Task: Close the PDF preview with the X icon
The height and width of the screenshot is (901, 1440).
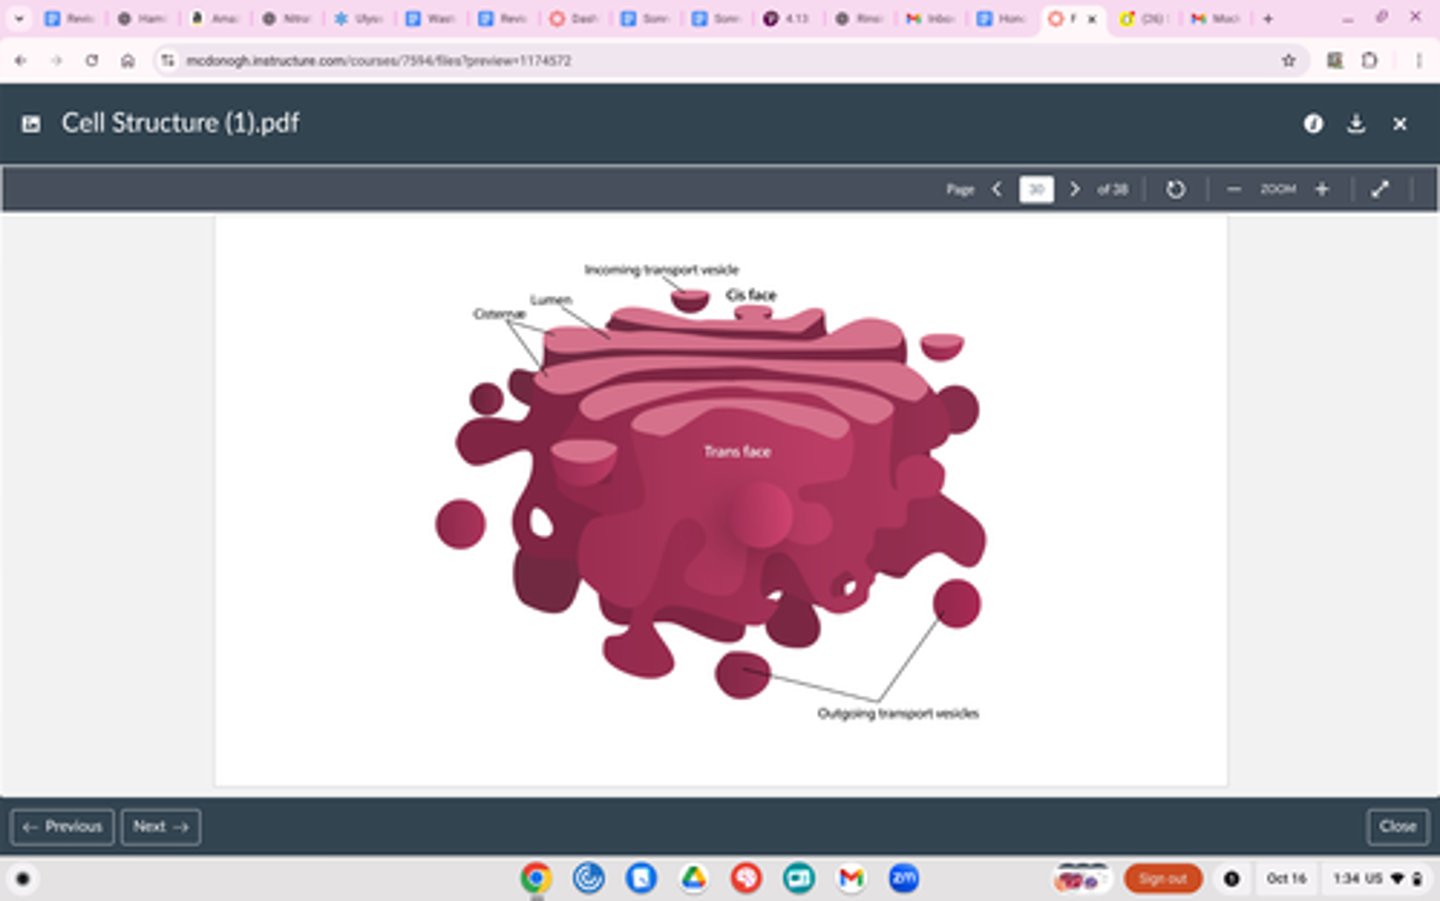Action: point(1400,123)
